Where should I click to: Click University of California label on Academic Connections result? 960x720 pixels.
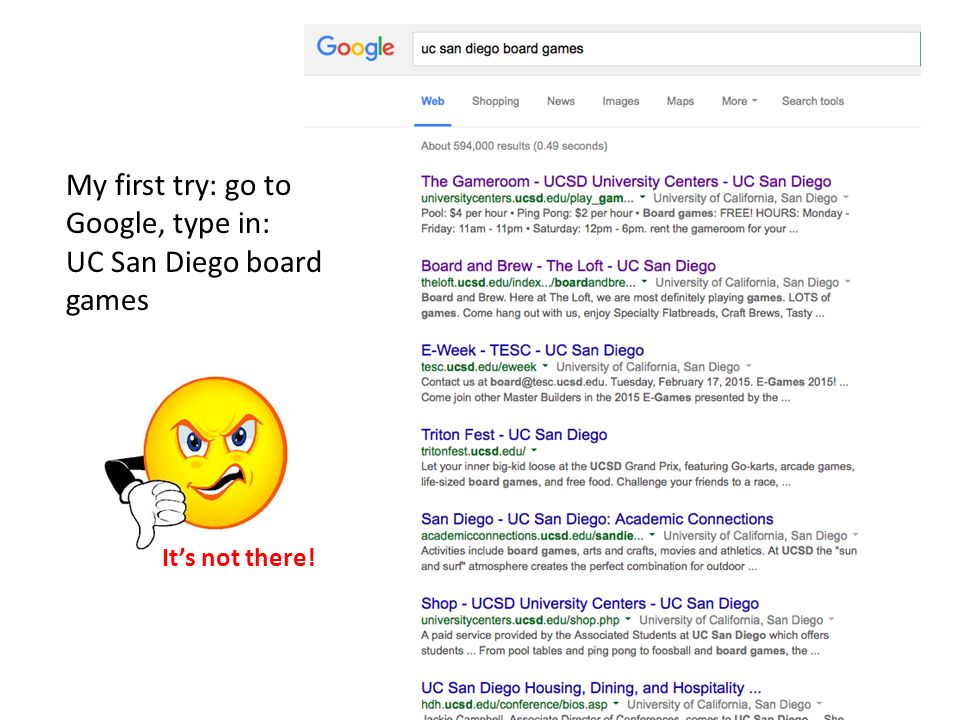pyautogui.click(x=756, y=536)
